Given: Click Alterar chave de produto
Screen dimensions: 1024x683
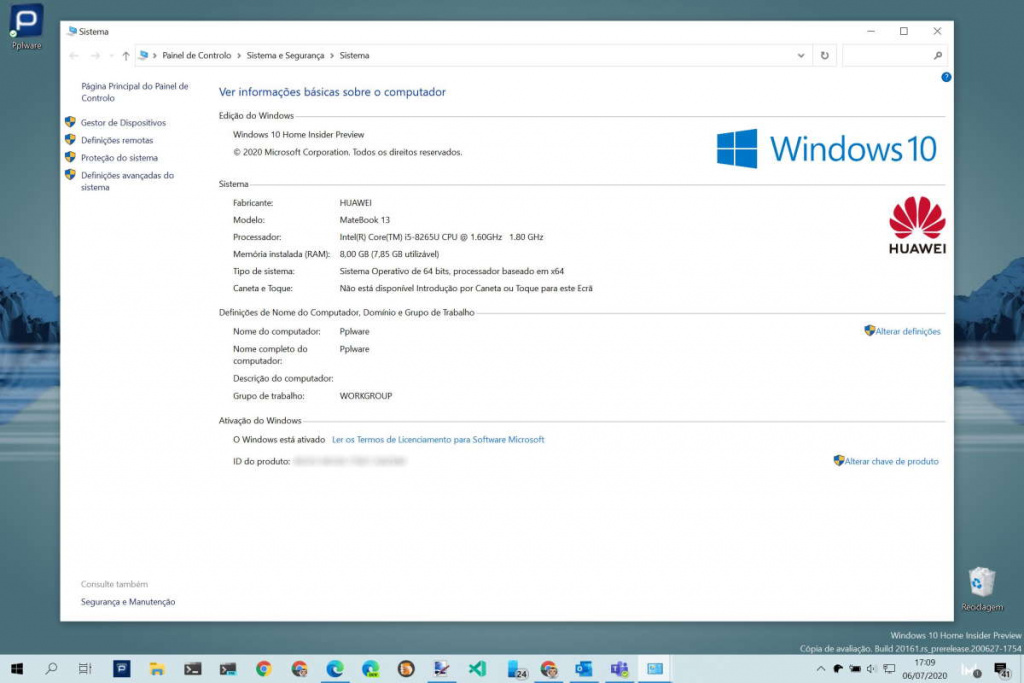Looking at the screenshot, I should click(891, 461).
